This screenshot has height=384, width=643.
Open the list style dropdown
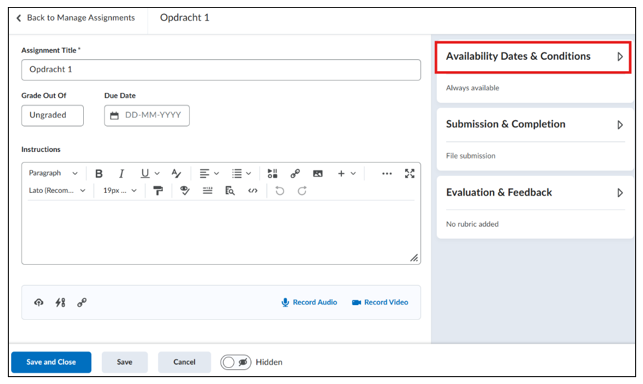point(241,174)
